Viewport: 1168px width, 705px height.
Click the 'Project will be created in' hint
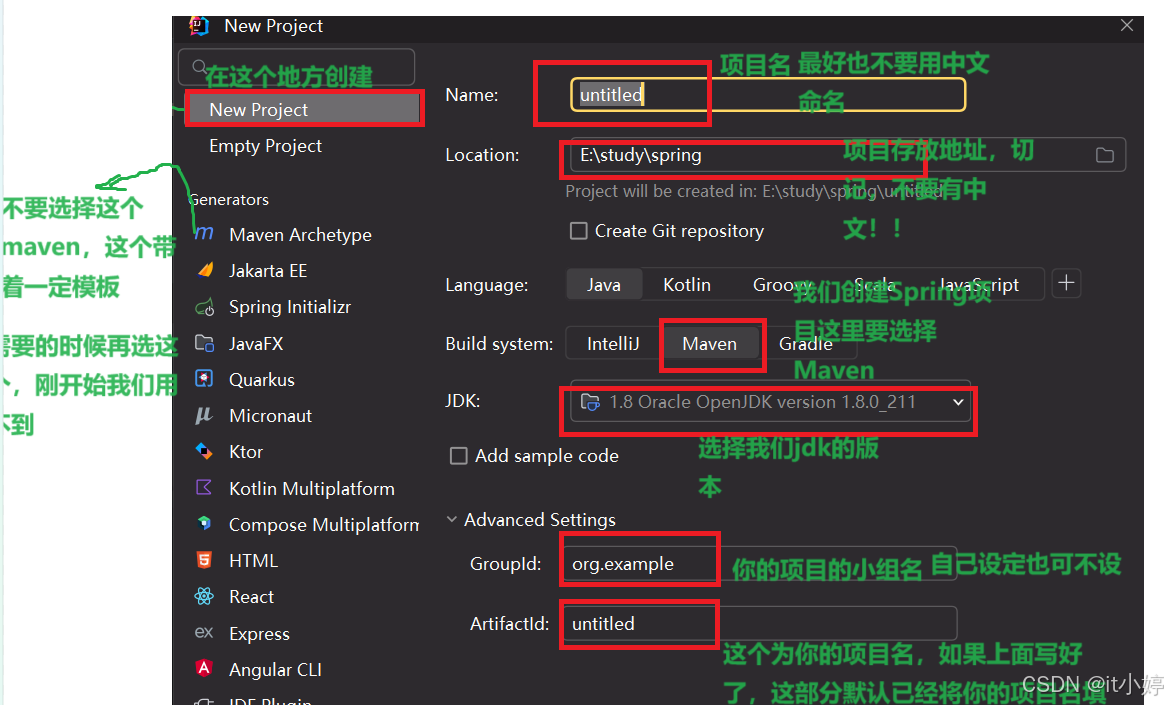coord(755,192)
